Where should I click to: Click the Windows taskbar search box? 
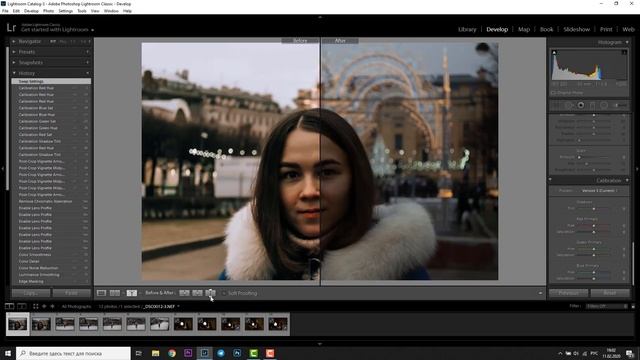[x=73, y=353]
